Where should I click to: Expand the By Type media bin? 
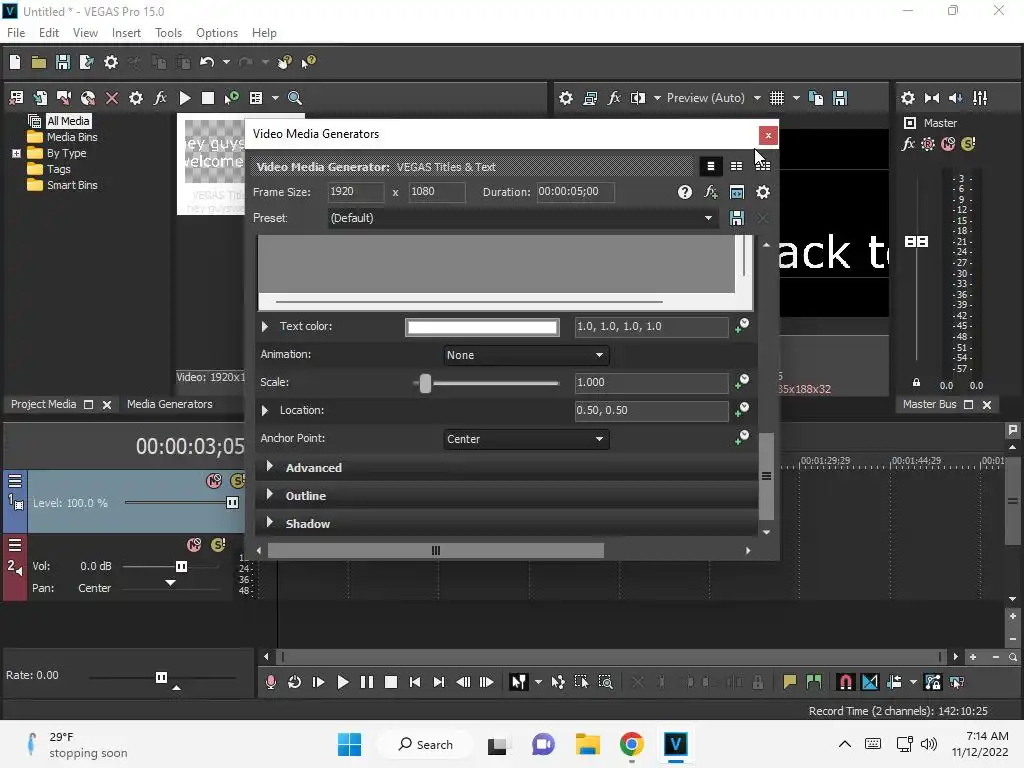pyautogui.click(x=16, y=153)
